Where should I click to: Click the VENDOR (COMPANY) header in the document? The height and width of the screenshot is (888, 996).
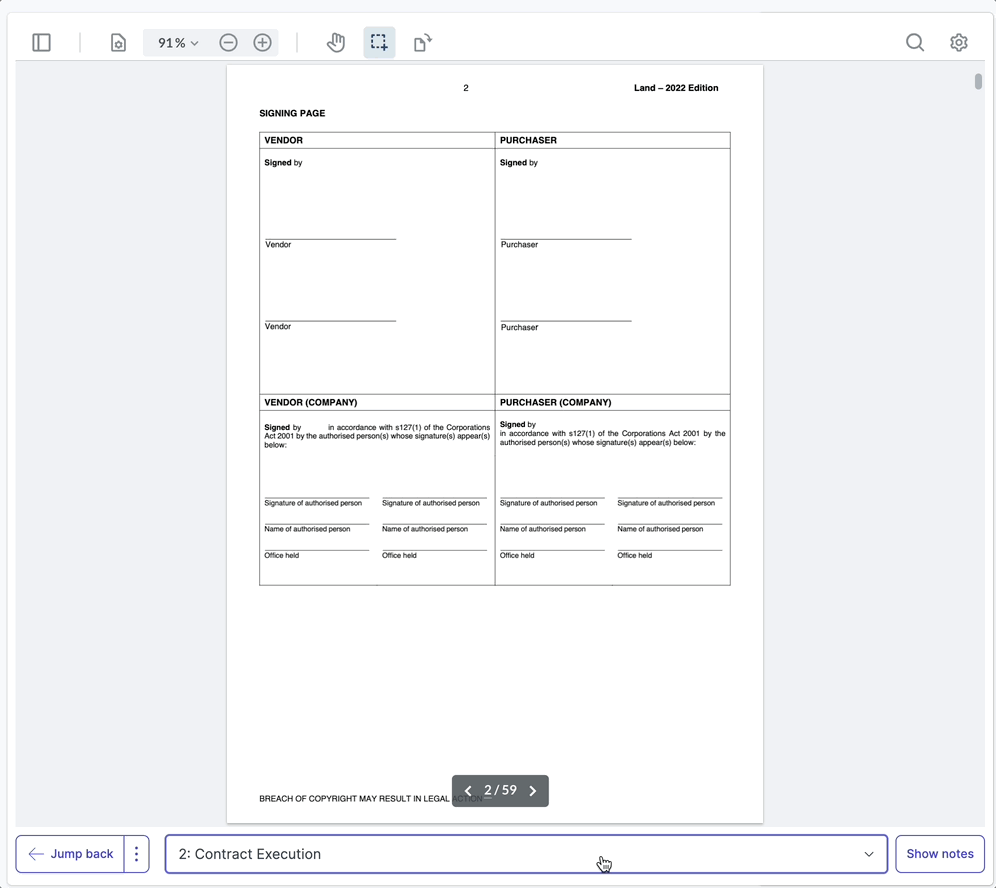(x=311, y=402)
